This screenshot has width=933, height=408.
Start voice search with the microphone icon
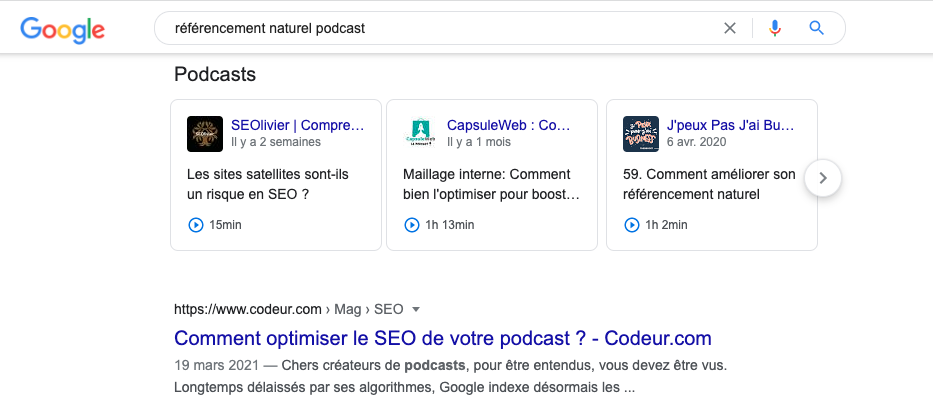[x=774, y=28]
